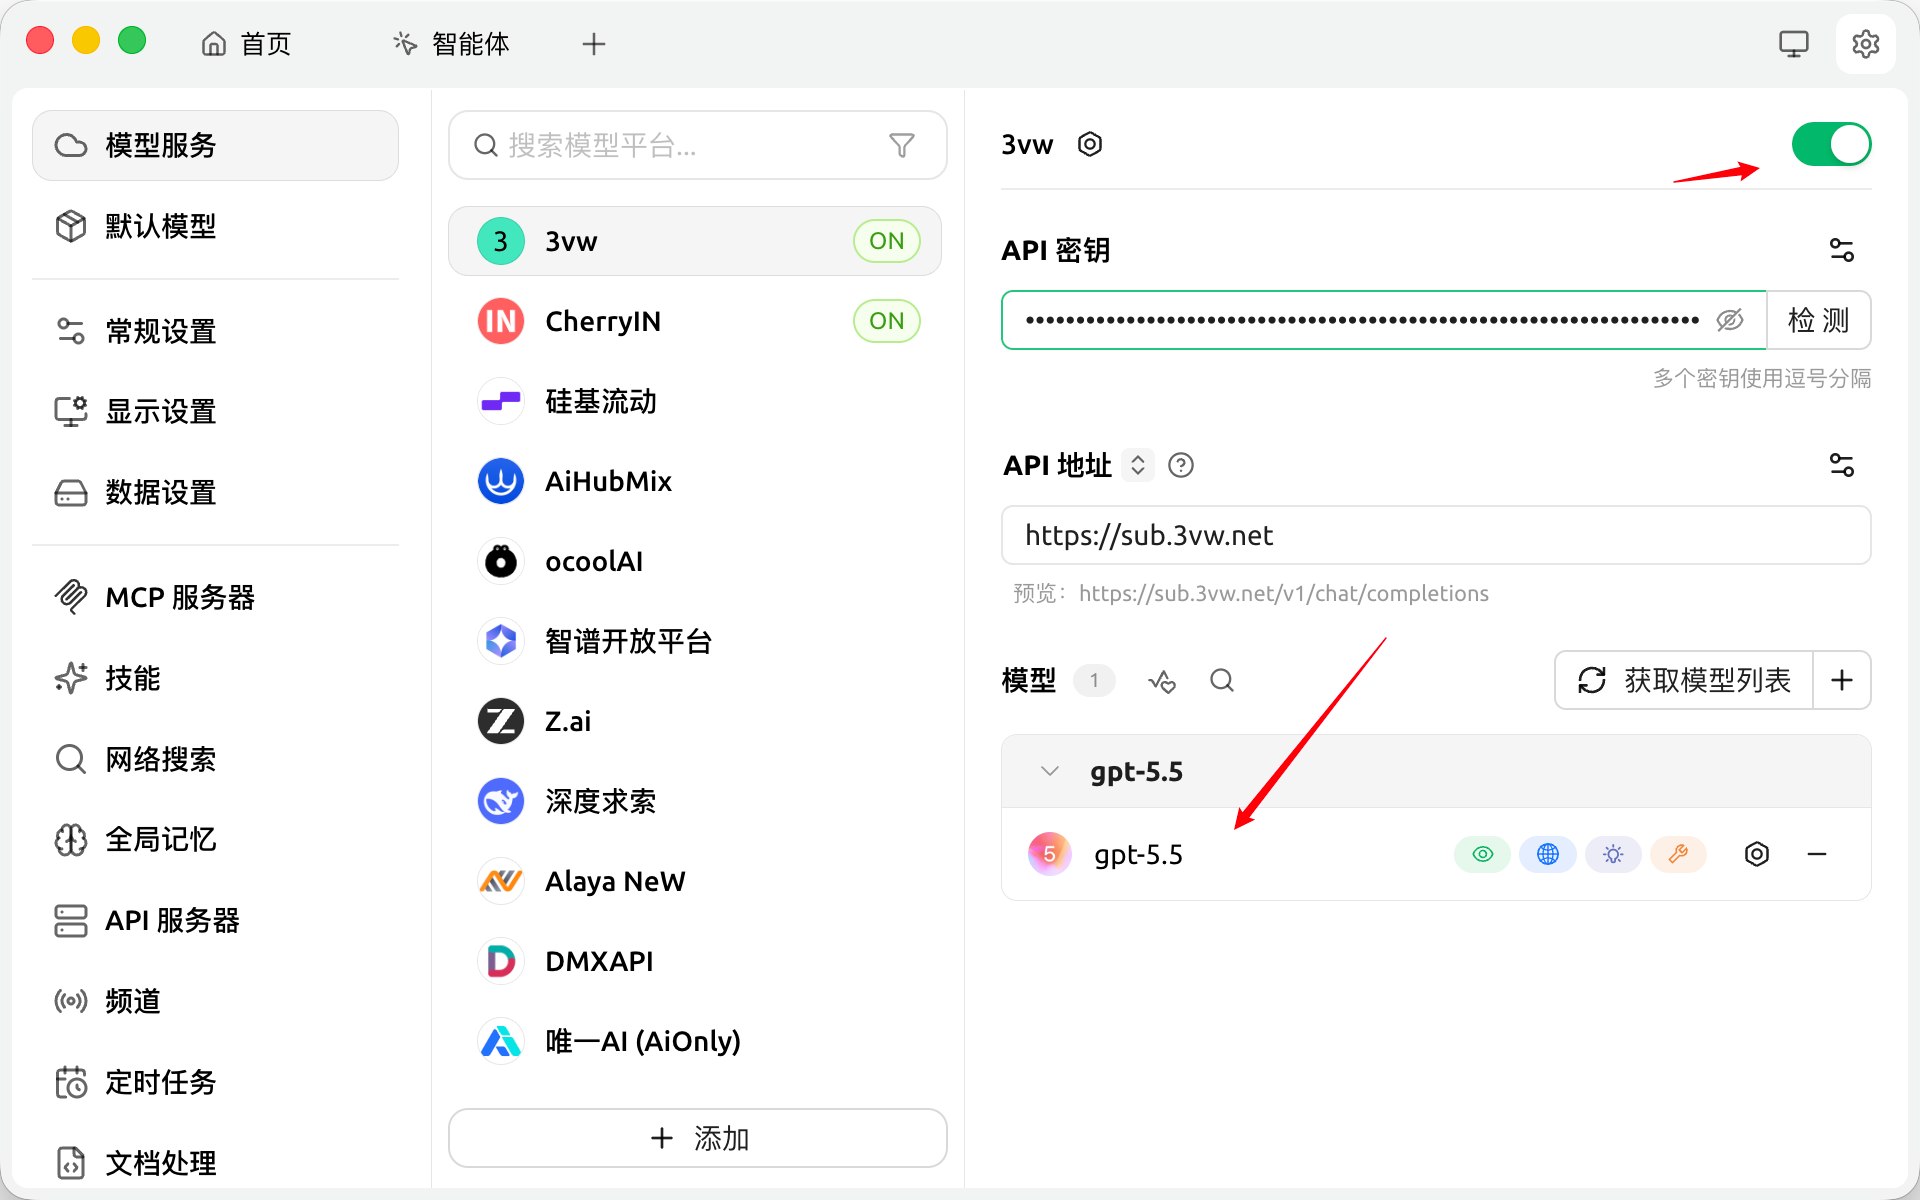This screenshot has width=1920, height=1200.
Task: Open the provider filter funnel icon
Action: pos(901,146)
